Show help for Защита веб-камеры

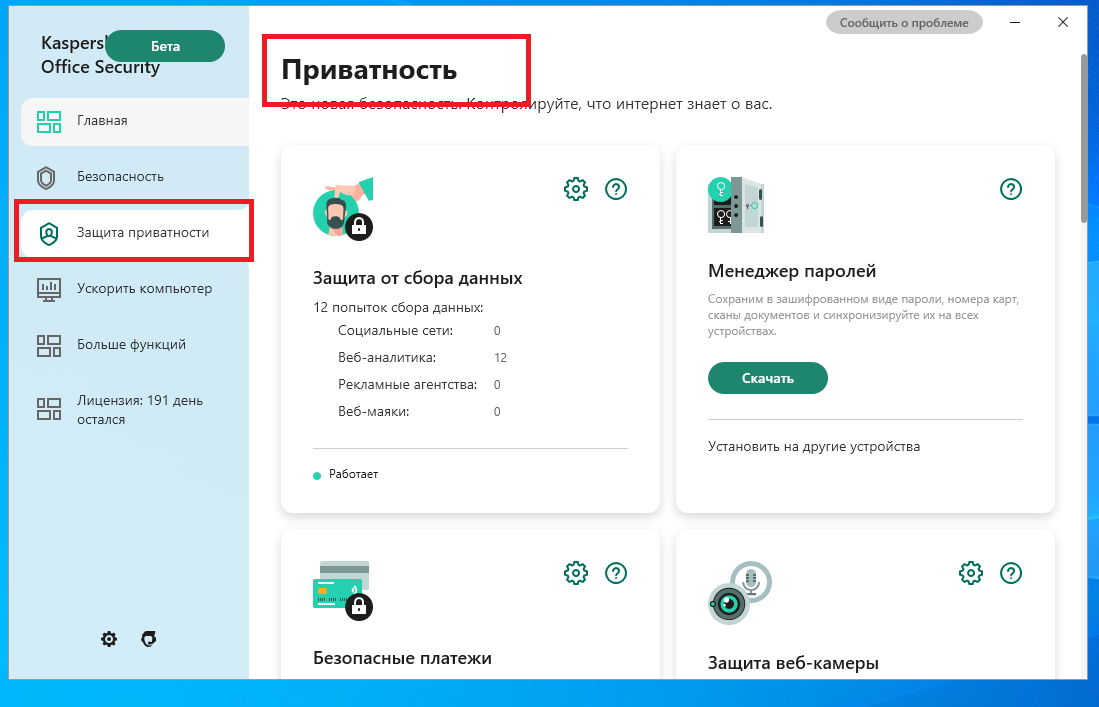pyautogui.click(x=1011, y=572)
